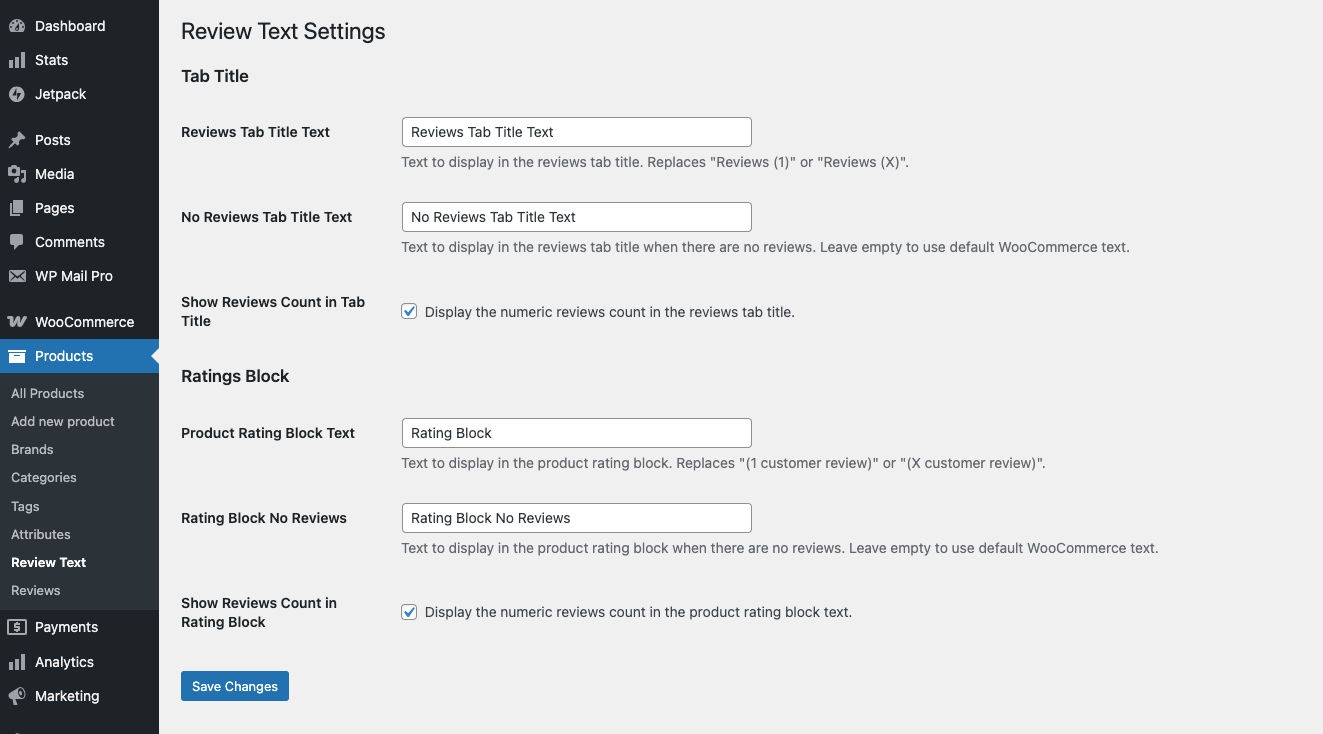
Task: Click the WP Mail Pro envelope icon
Action: point(17,276)
